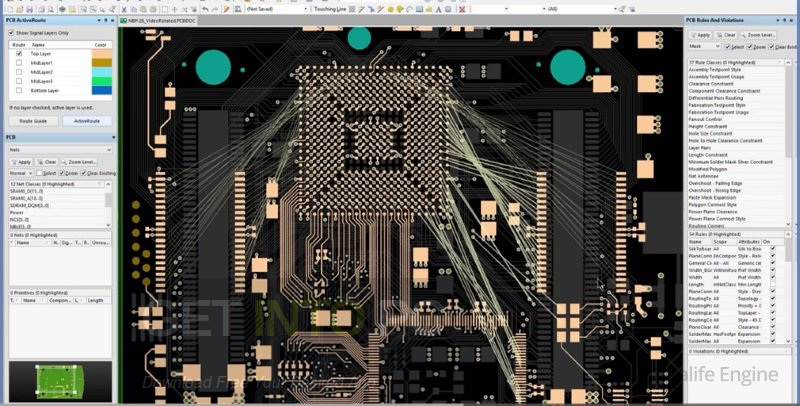This screenshot has height=406, width=800.
Task: Pin the PCB Rules And Violations panel
Action: pos(785,20)
